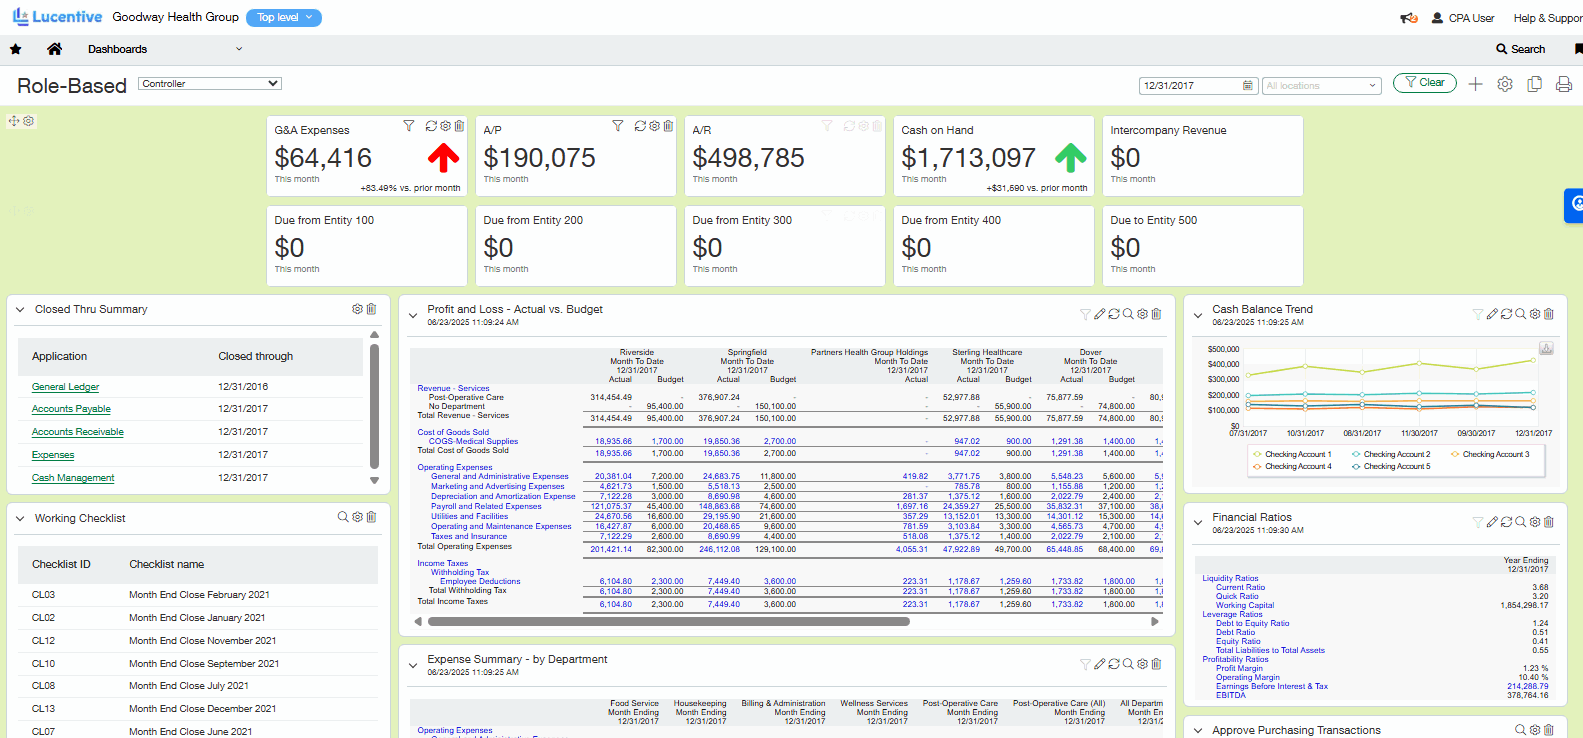Image resolution: width=1583 pixels, height=738 pixels.
Task: Open the Accounts Payable link
Action: (x=71, y=409)
